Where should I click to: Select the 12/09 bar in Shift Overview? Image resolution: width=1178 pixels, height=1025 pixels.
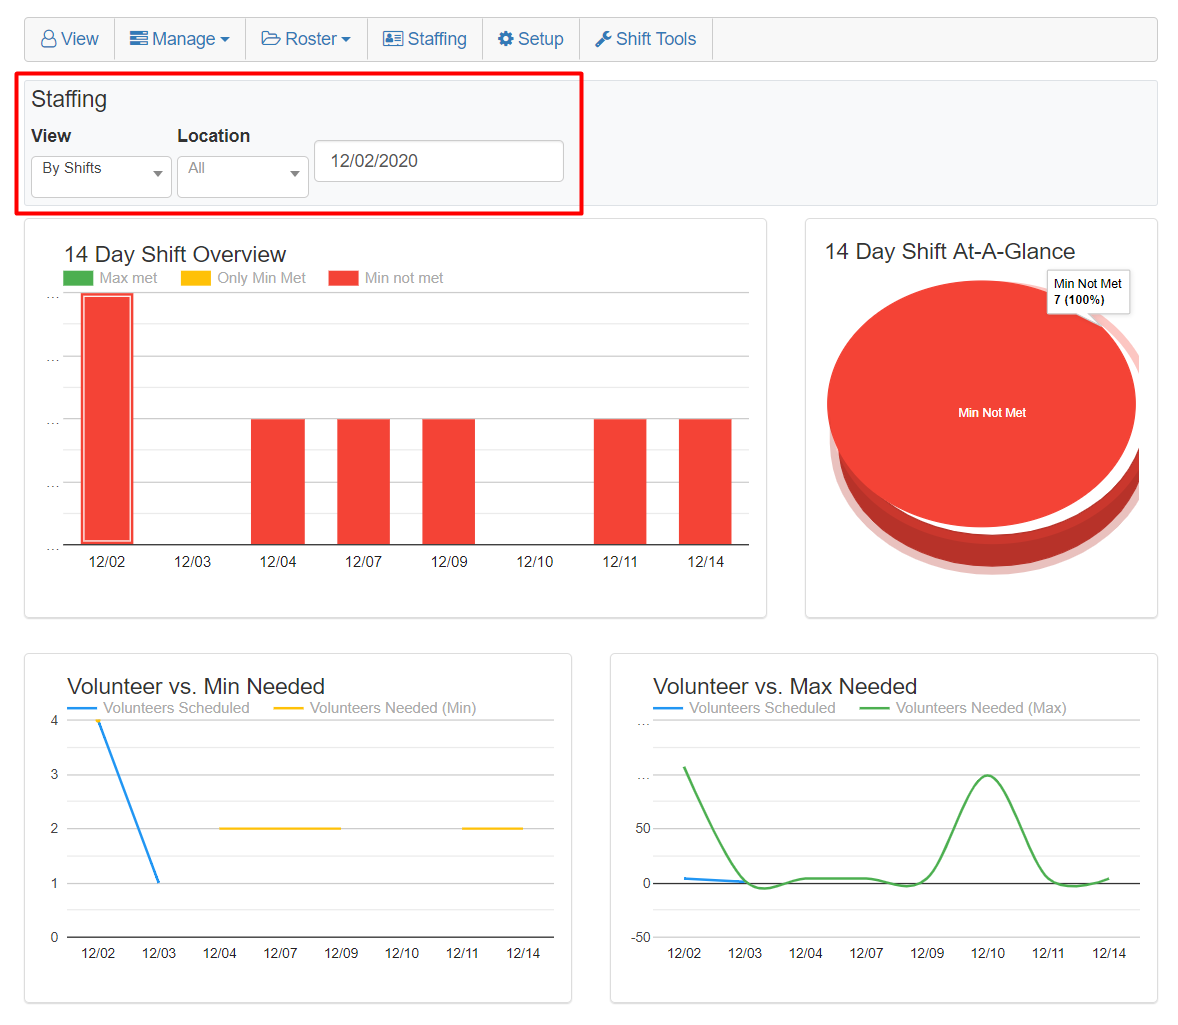coord(449,482)
